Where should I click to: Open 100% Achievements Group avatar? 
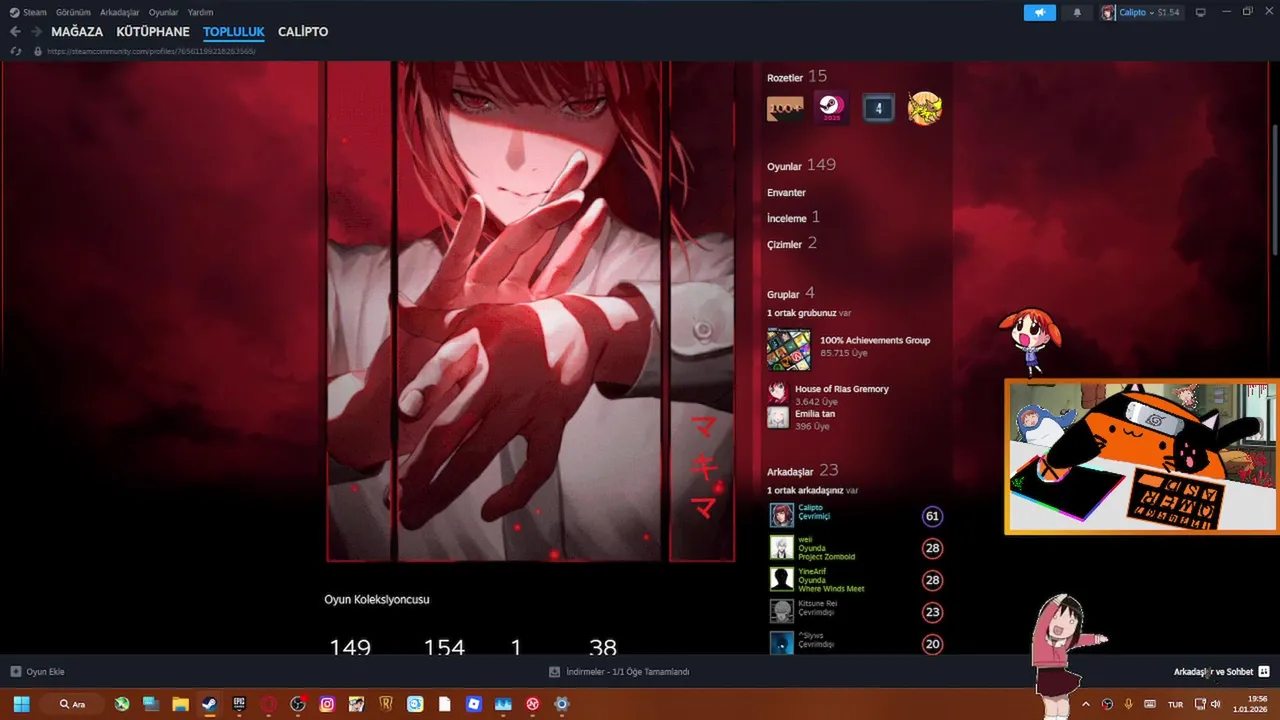tap(788, 349)
